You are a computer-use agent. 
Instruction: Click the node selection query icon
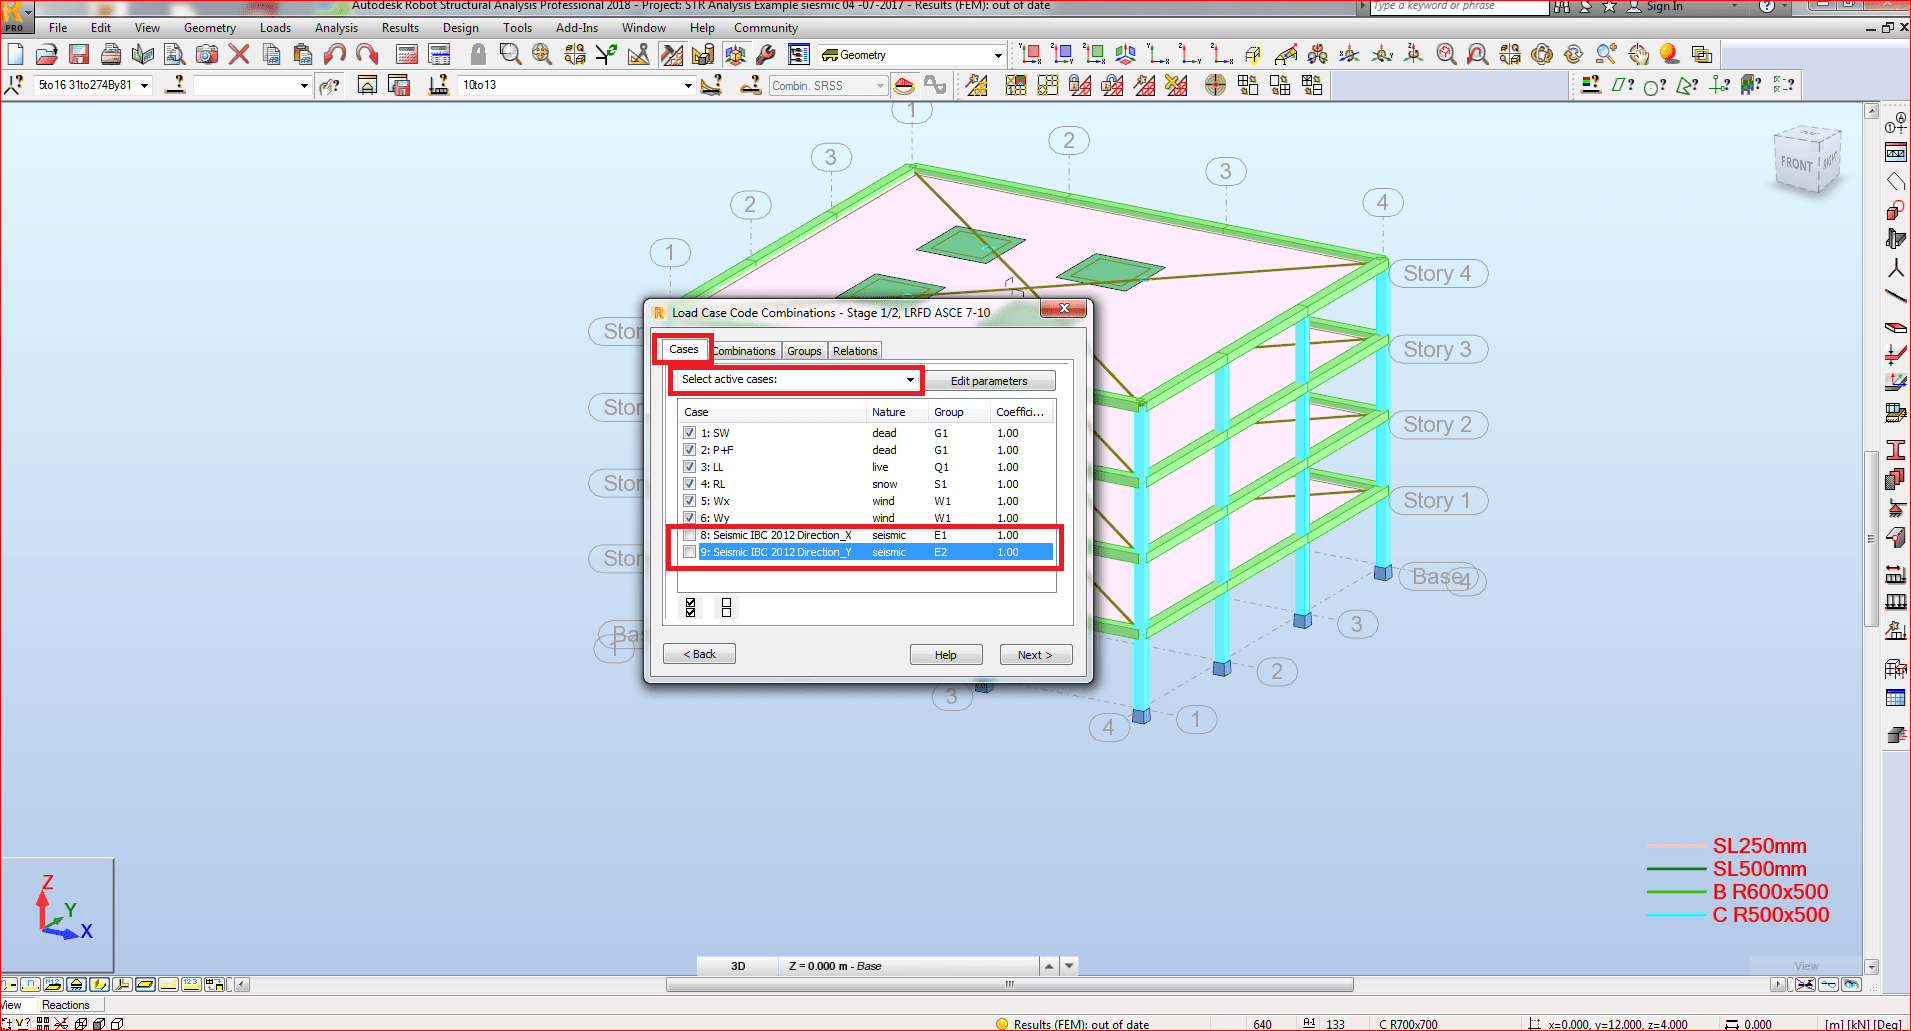(14, 86)
